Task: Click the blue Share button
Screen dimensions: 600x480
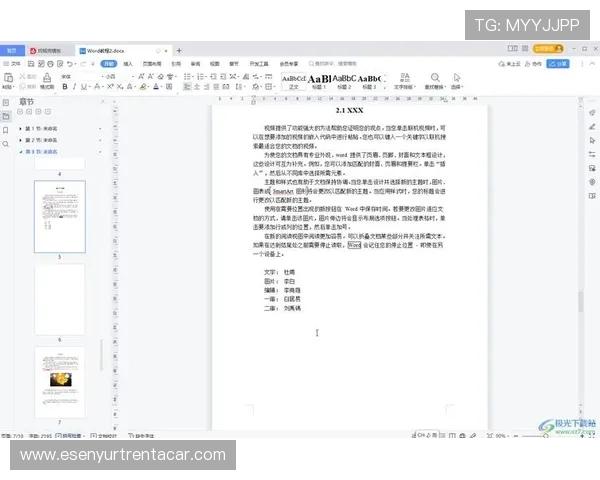Action: click(558, 64)
